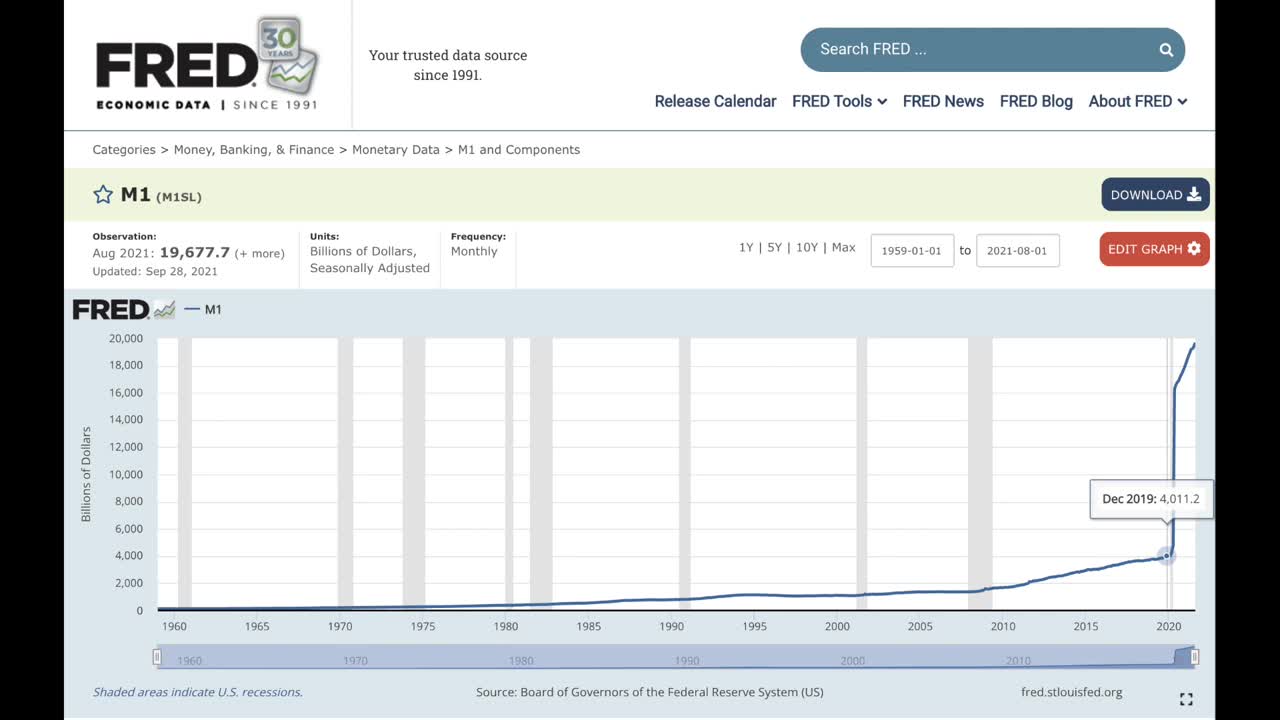Click the source Board of Governors text

click(x=650, y=692)
